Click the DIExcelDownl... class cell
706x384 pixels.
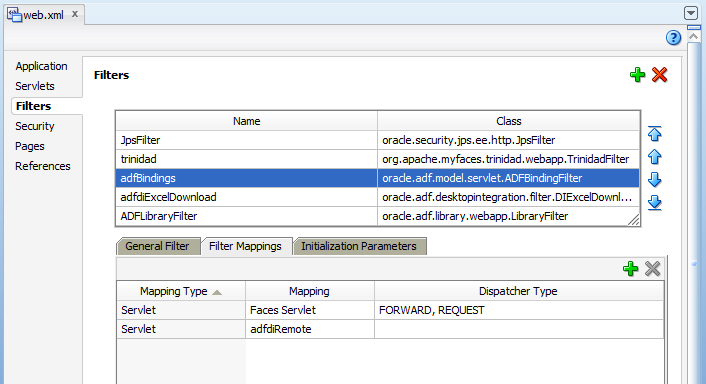508,197
